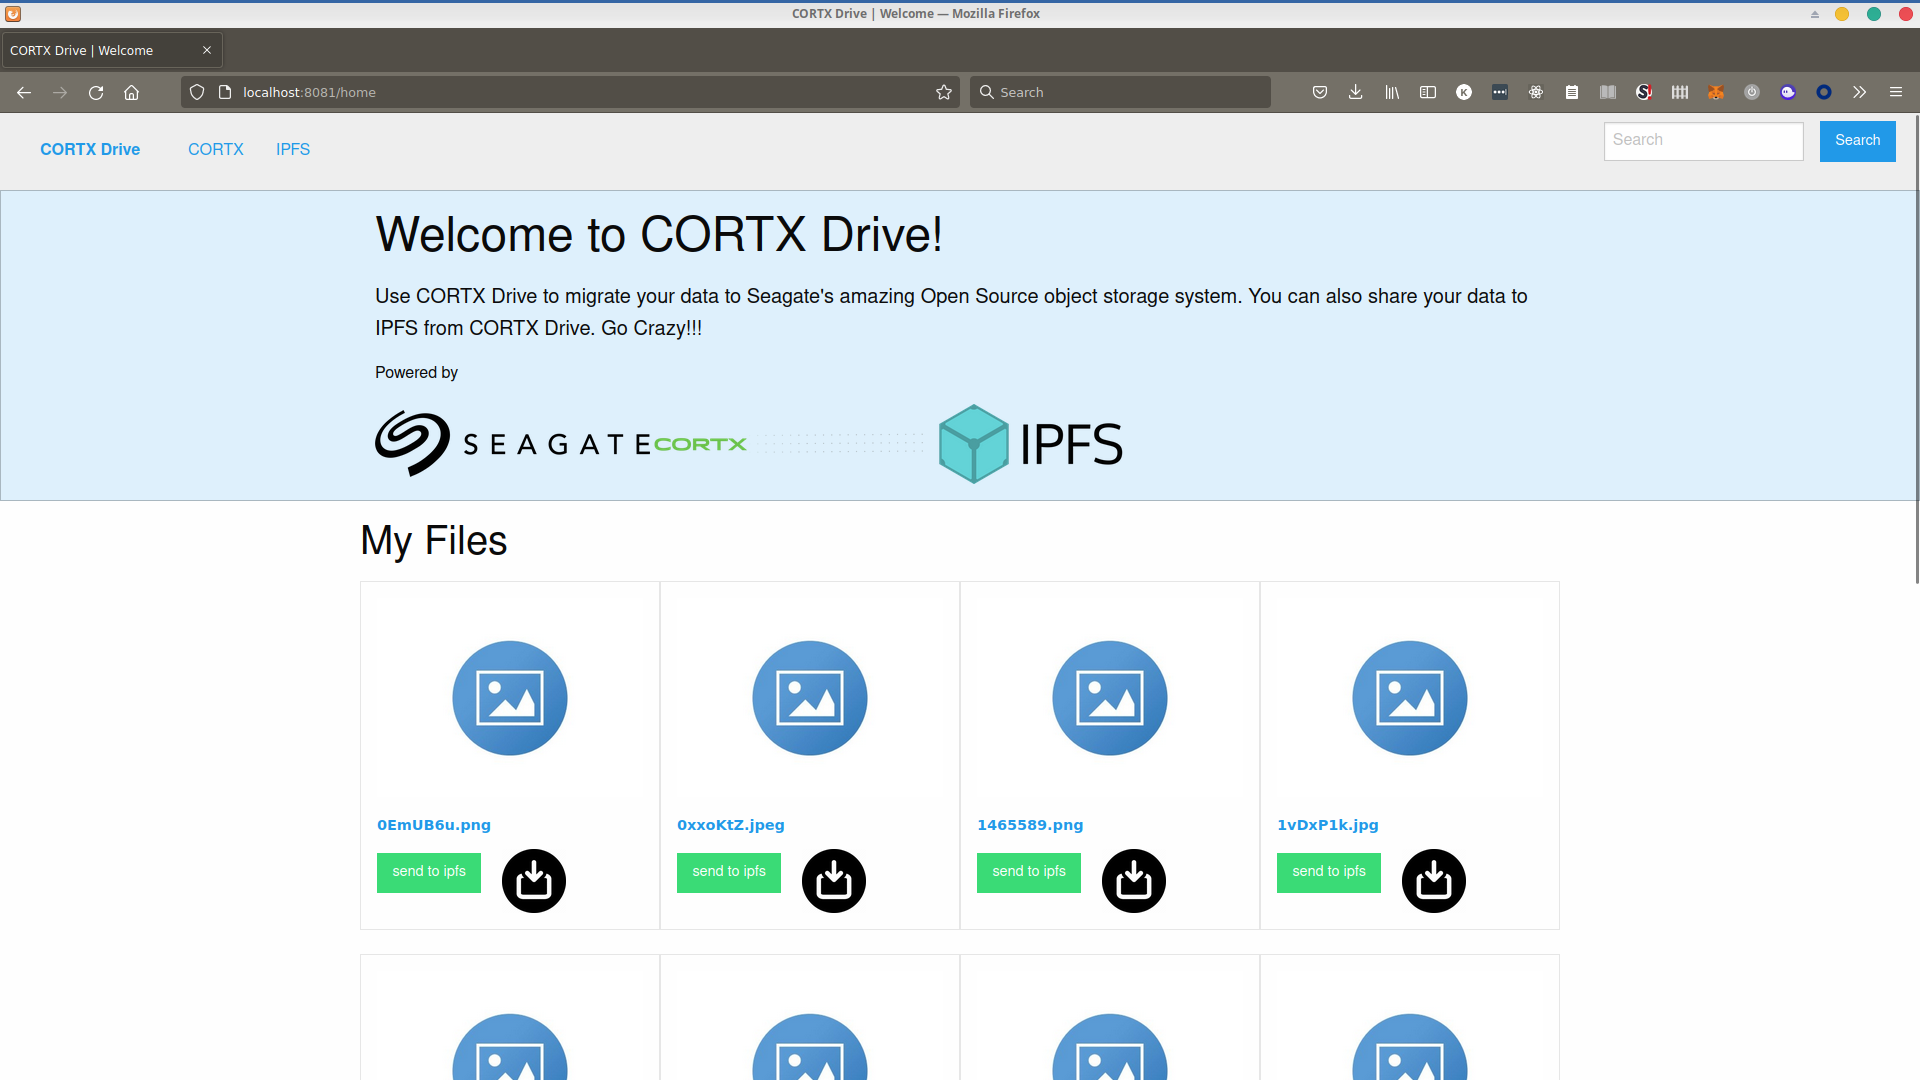This screenshot has height=1080, width=1920.
Task: Go to the Firefox home page
Action: coord(131,92)
